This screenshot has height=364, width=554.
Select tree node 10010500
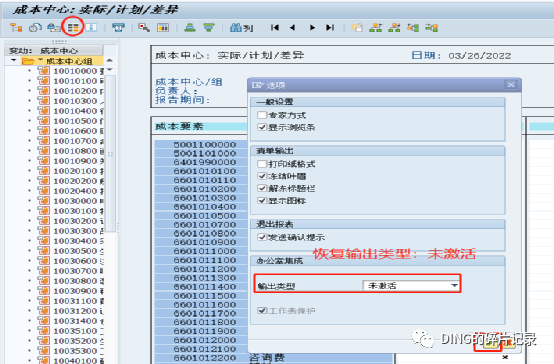(x=75, y=121)
